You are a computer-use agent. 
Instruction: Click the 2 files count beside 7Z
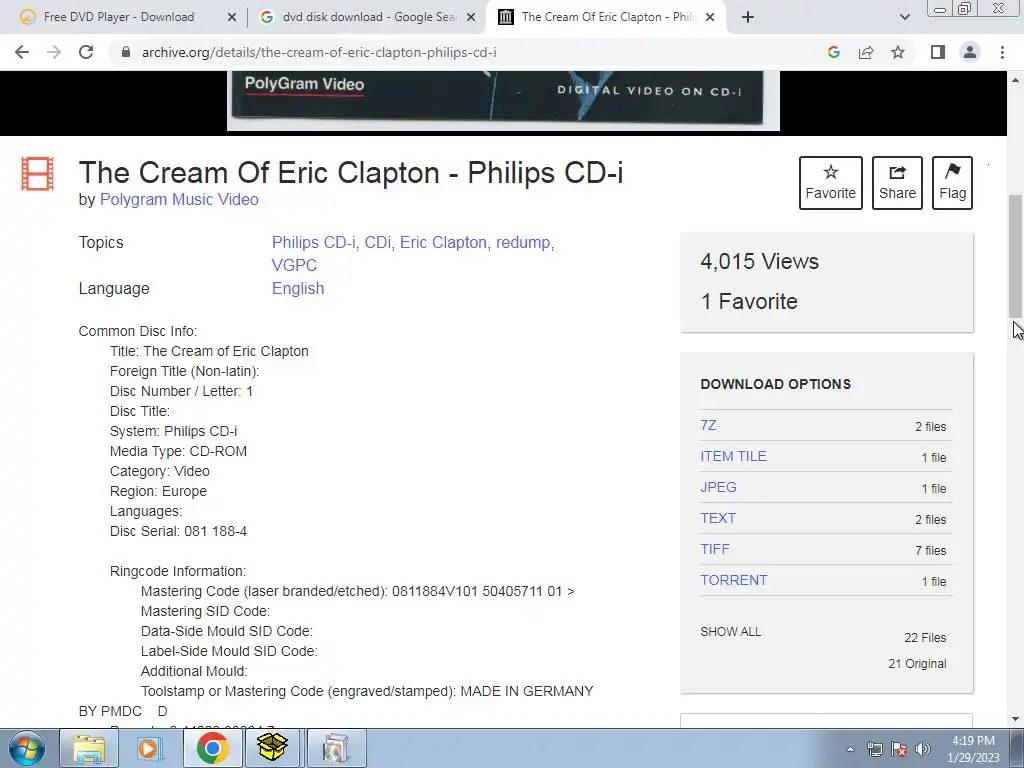pos(930,426)
